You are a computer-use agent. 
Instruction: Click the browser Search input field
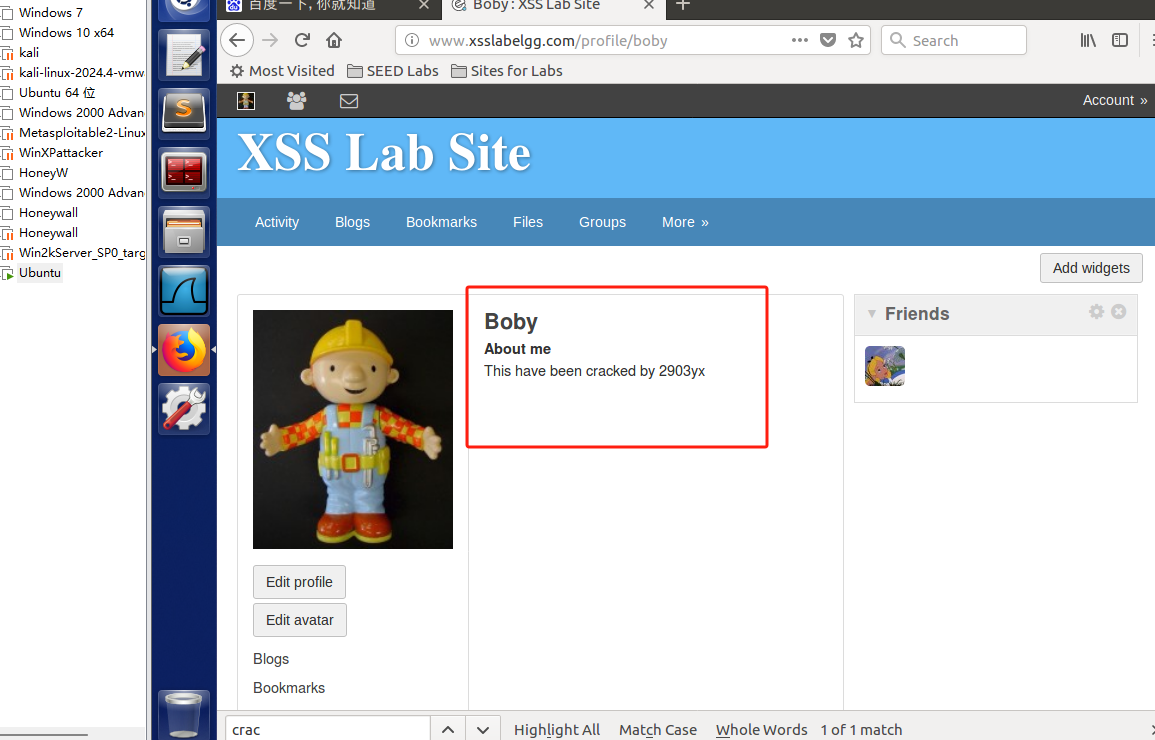coord(954,40)
